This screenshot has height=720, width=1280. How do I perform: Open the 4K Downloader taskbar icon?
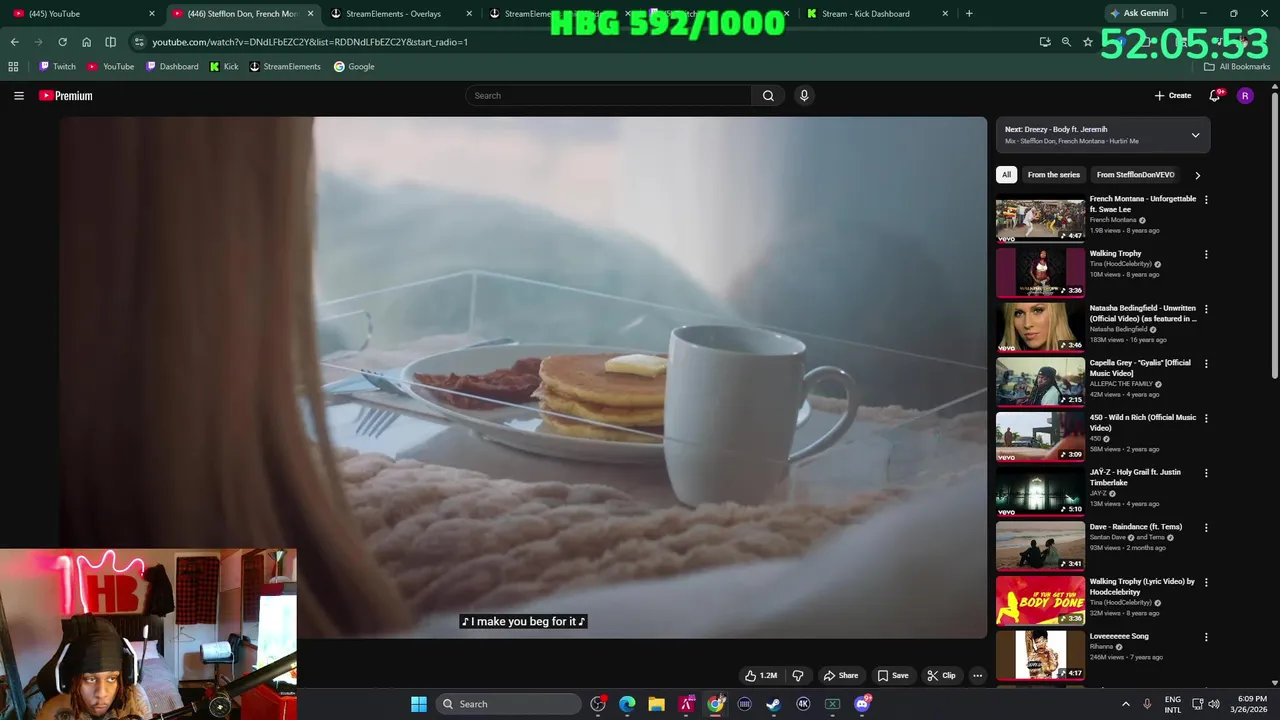pyautogui.click(x=803, y=704)
